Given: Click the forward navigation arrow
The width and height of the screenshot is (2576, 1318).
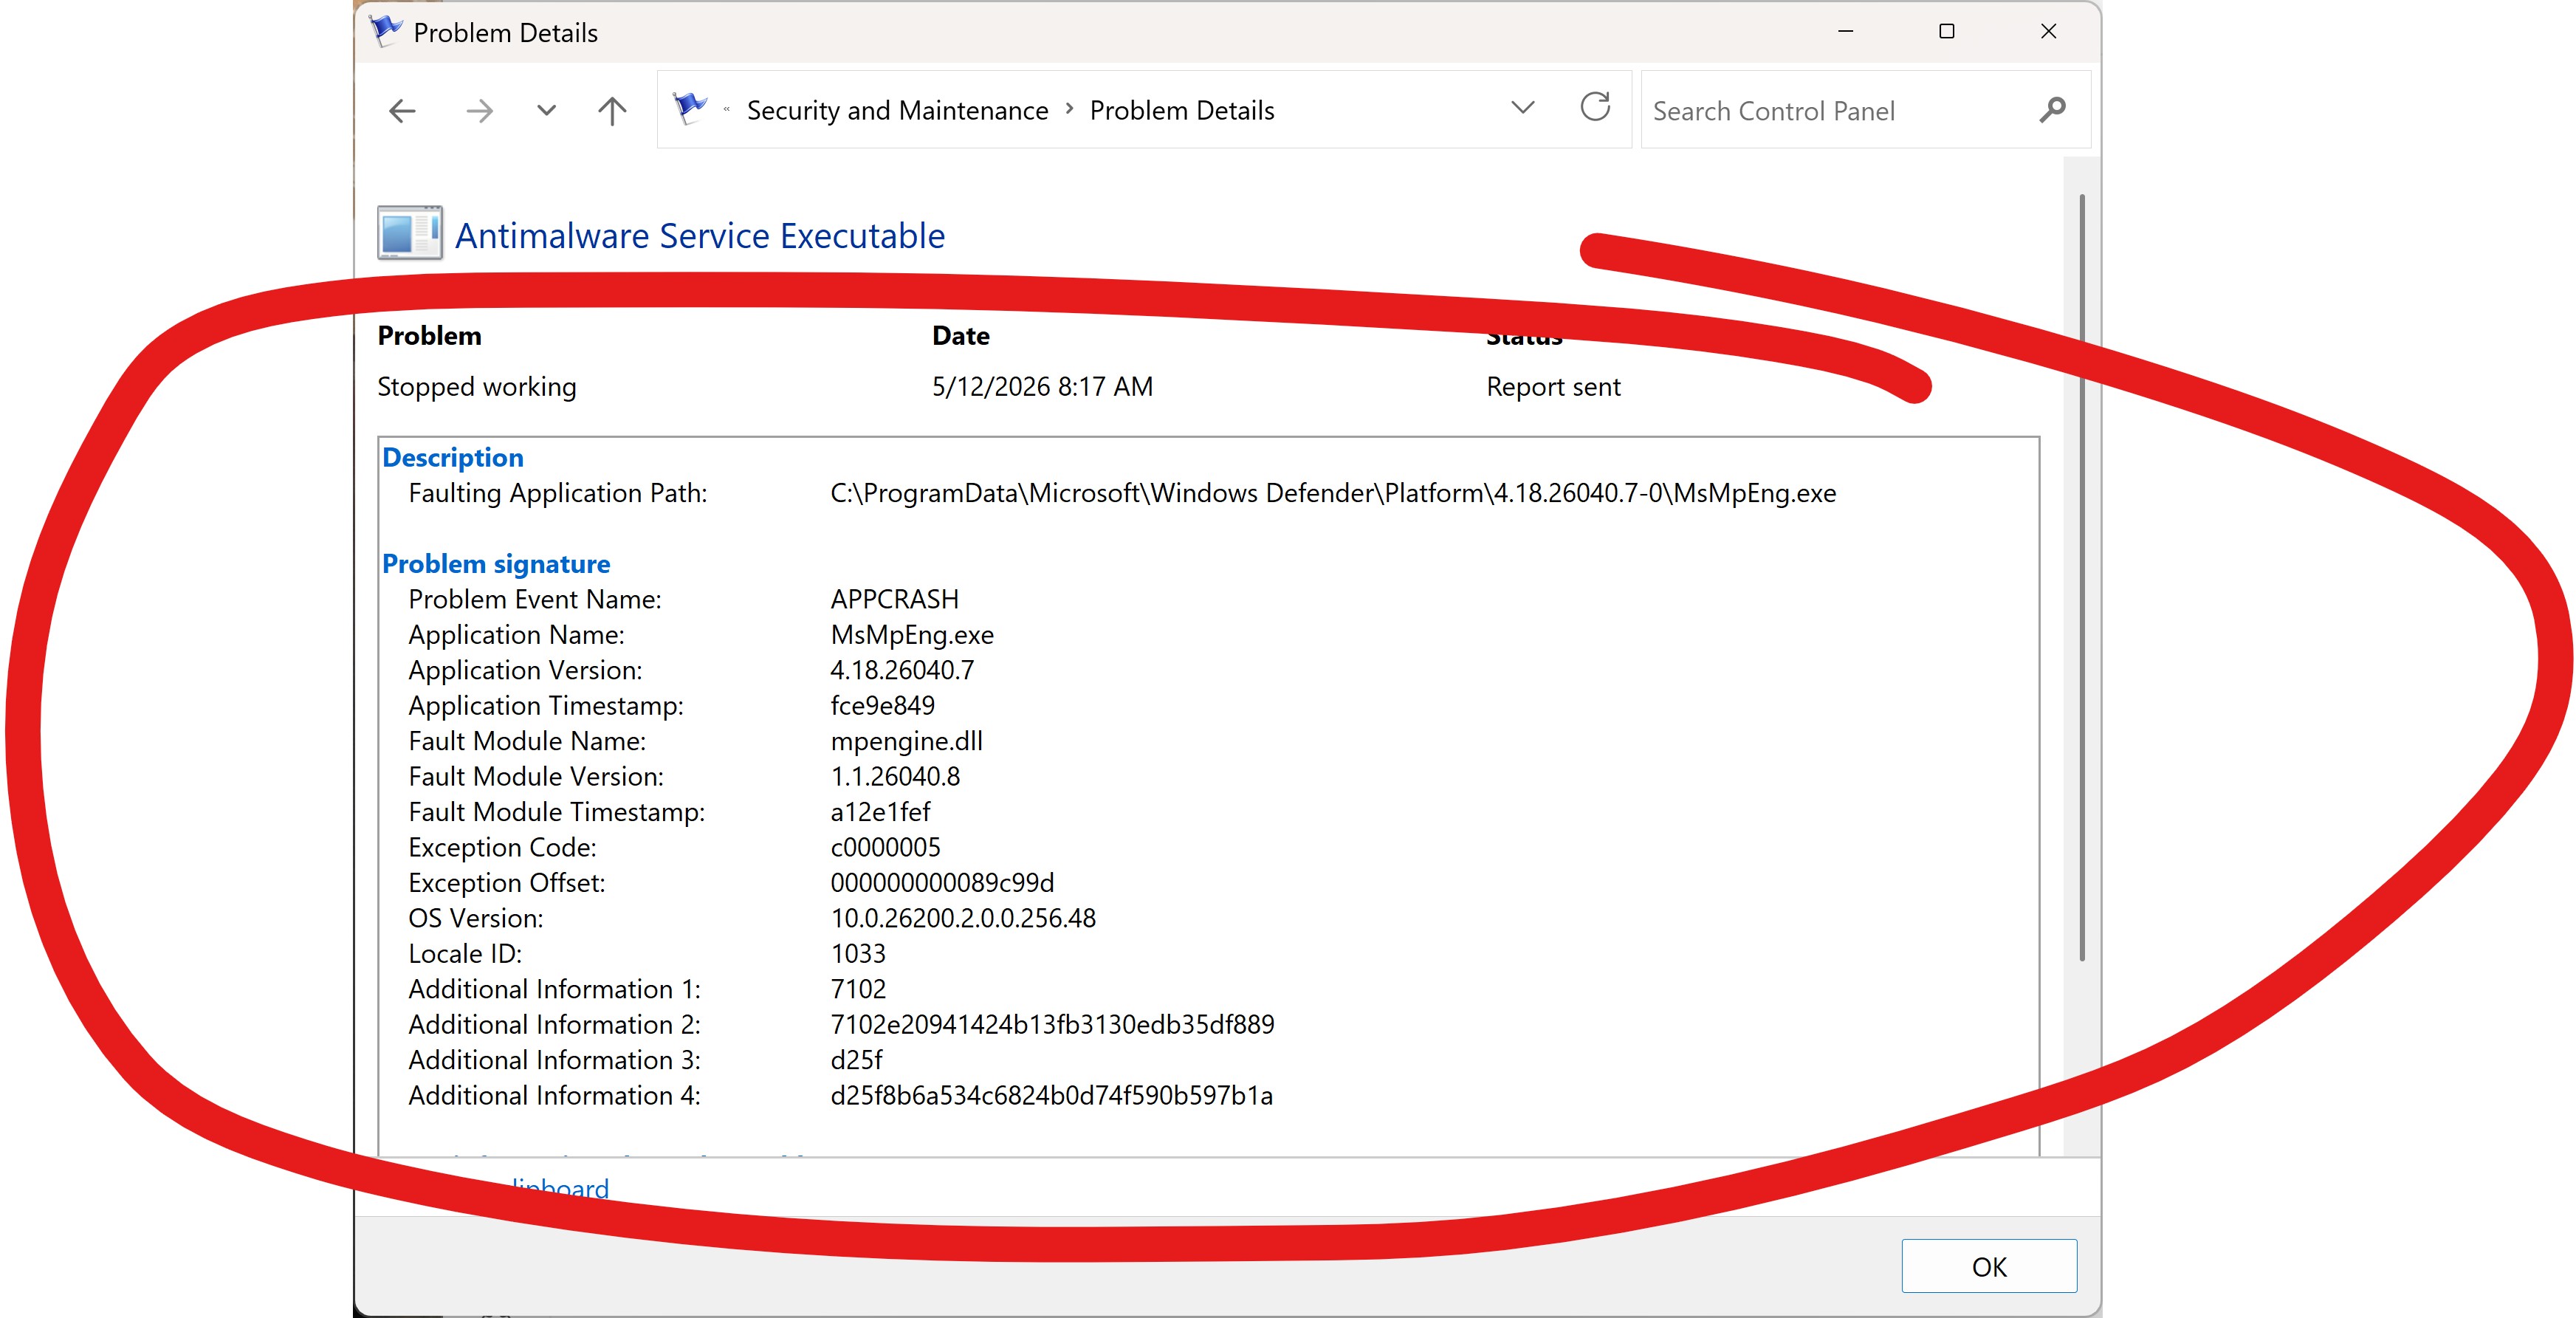Looking at the screenshot, I should coord(479,110).
